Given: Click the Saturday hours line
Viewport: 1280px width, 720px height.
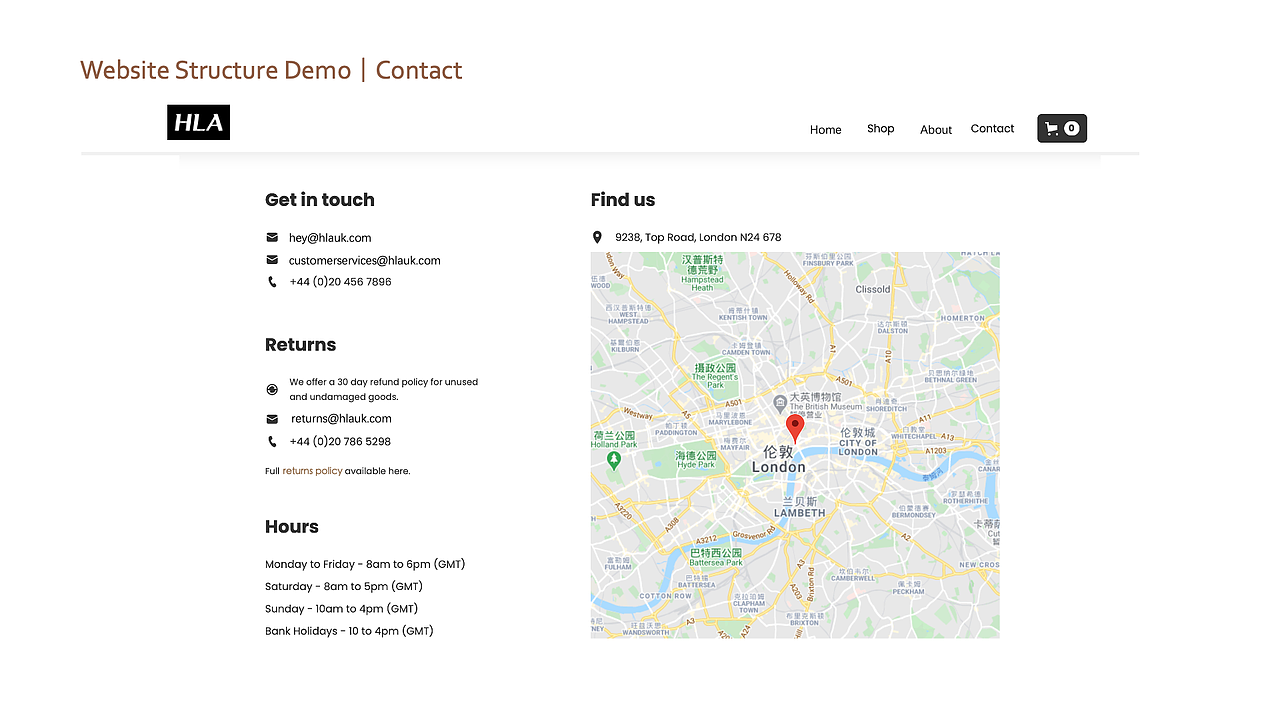Looking at the screenshot, I should 344,587.
